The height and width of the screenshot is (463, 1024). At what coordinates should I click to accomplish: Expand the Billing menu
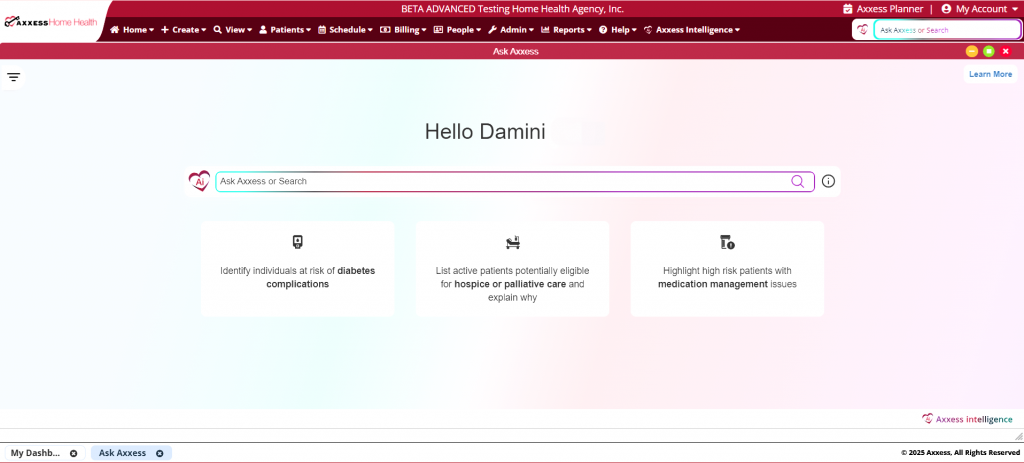[403, 29]
